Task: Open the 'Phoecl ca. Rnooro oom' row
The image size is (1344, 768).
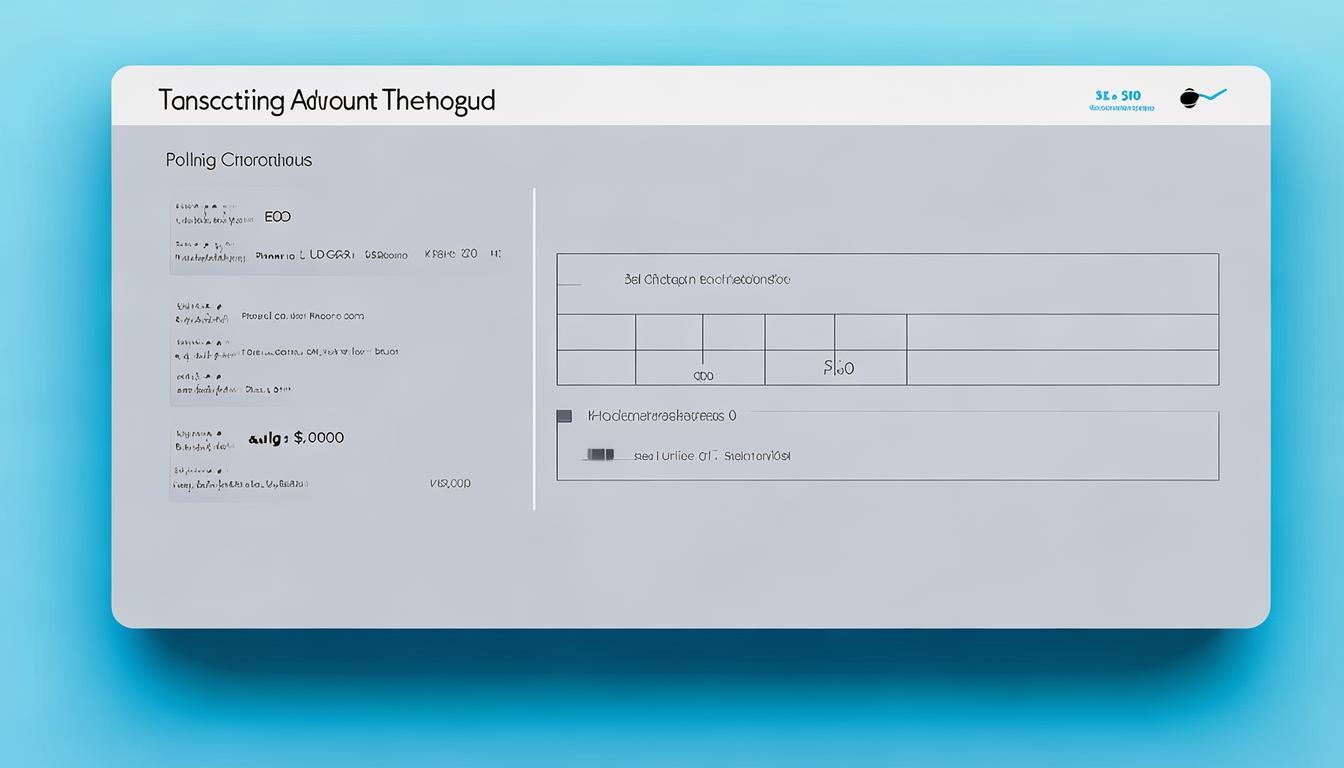Action: coord(303,316)
